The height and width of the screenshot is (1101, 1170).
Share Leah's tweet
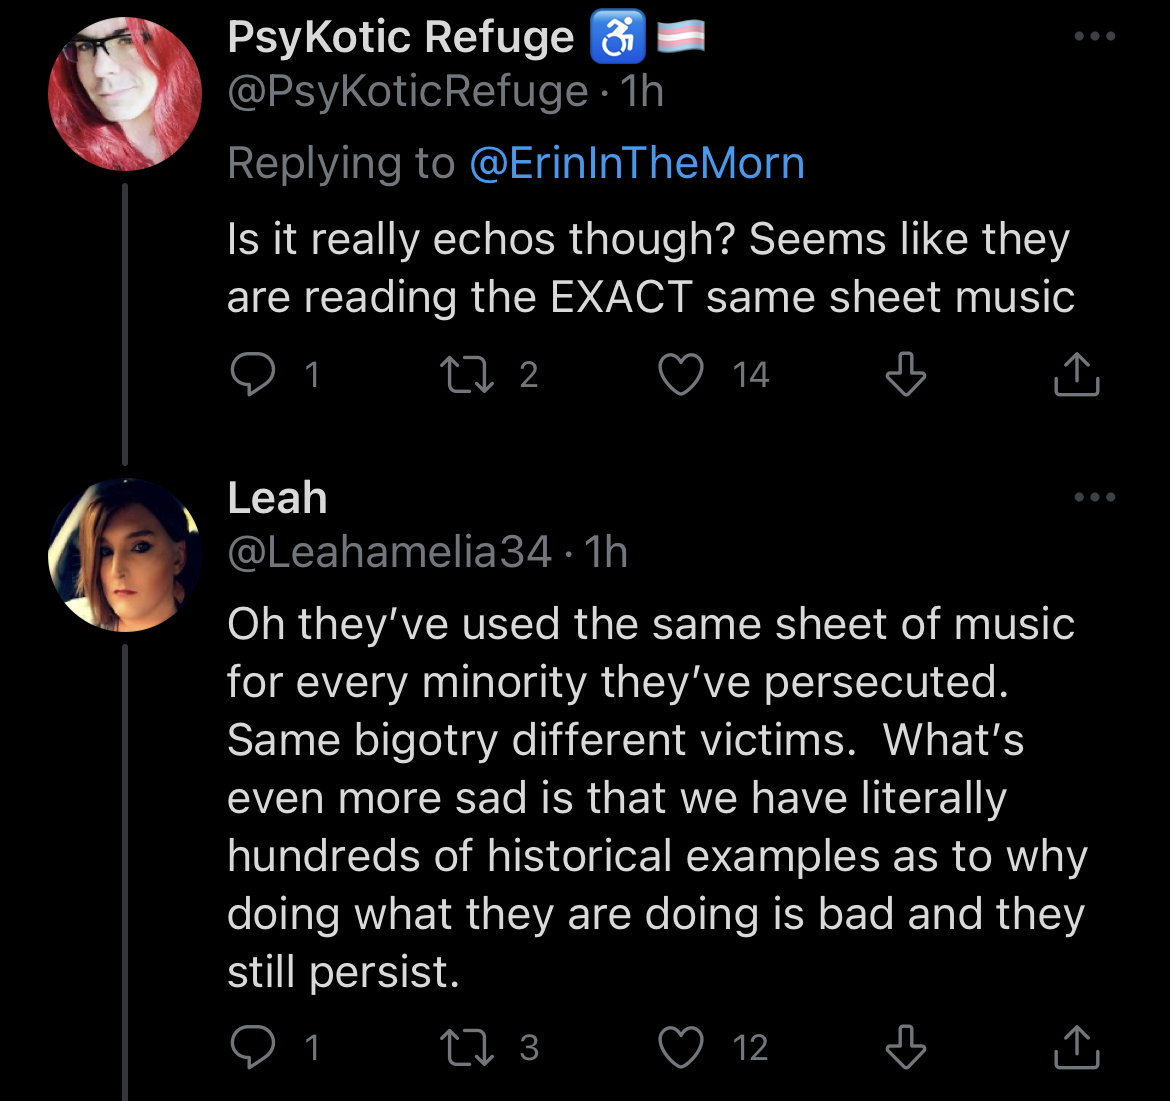[1077, 1047]
